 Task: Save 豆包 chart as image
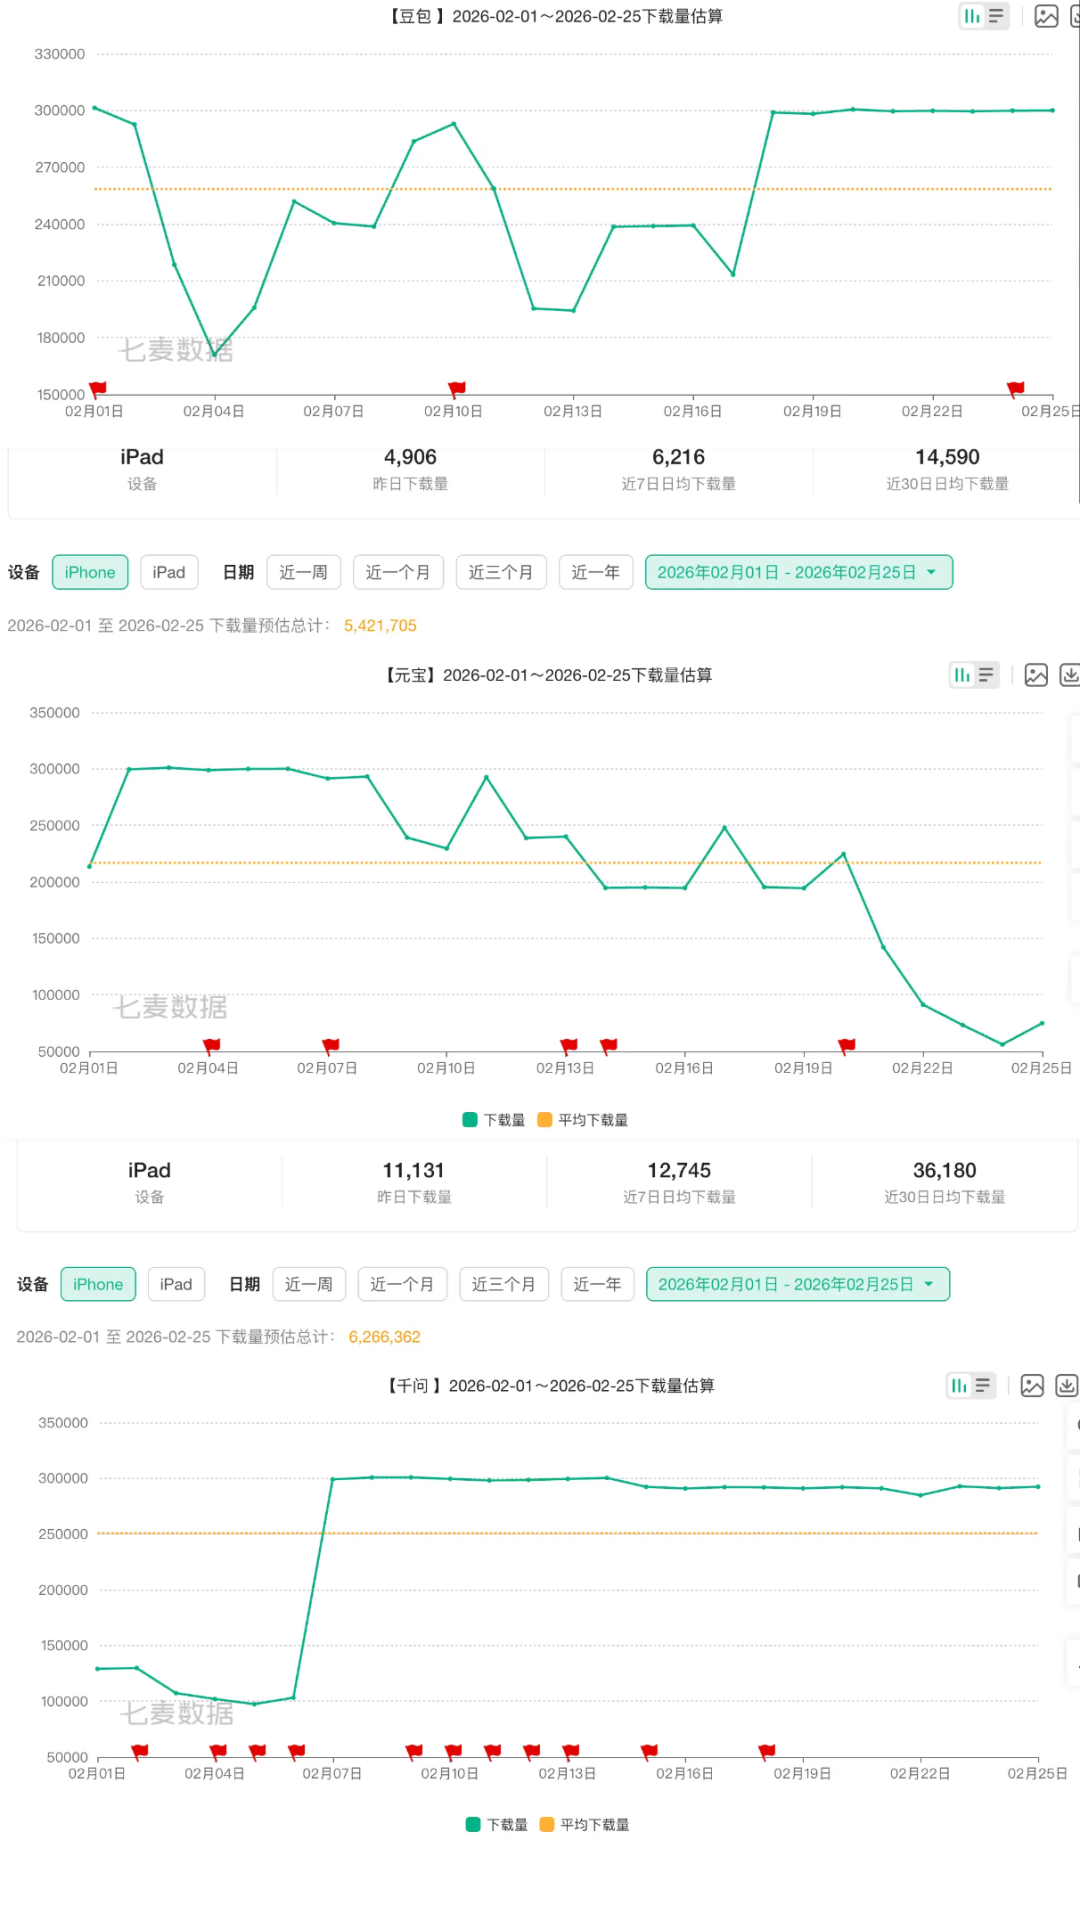coord(1046,16)
